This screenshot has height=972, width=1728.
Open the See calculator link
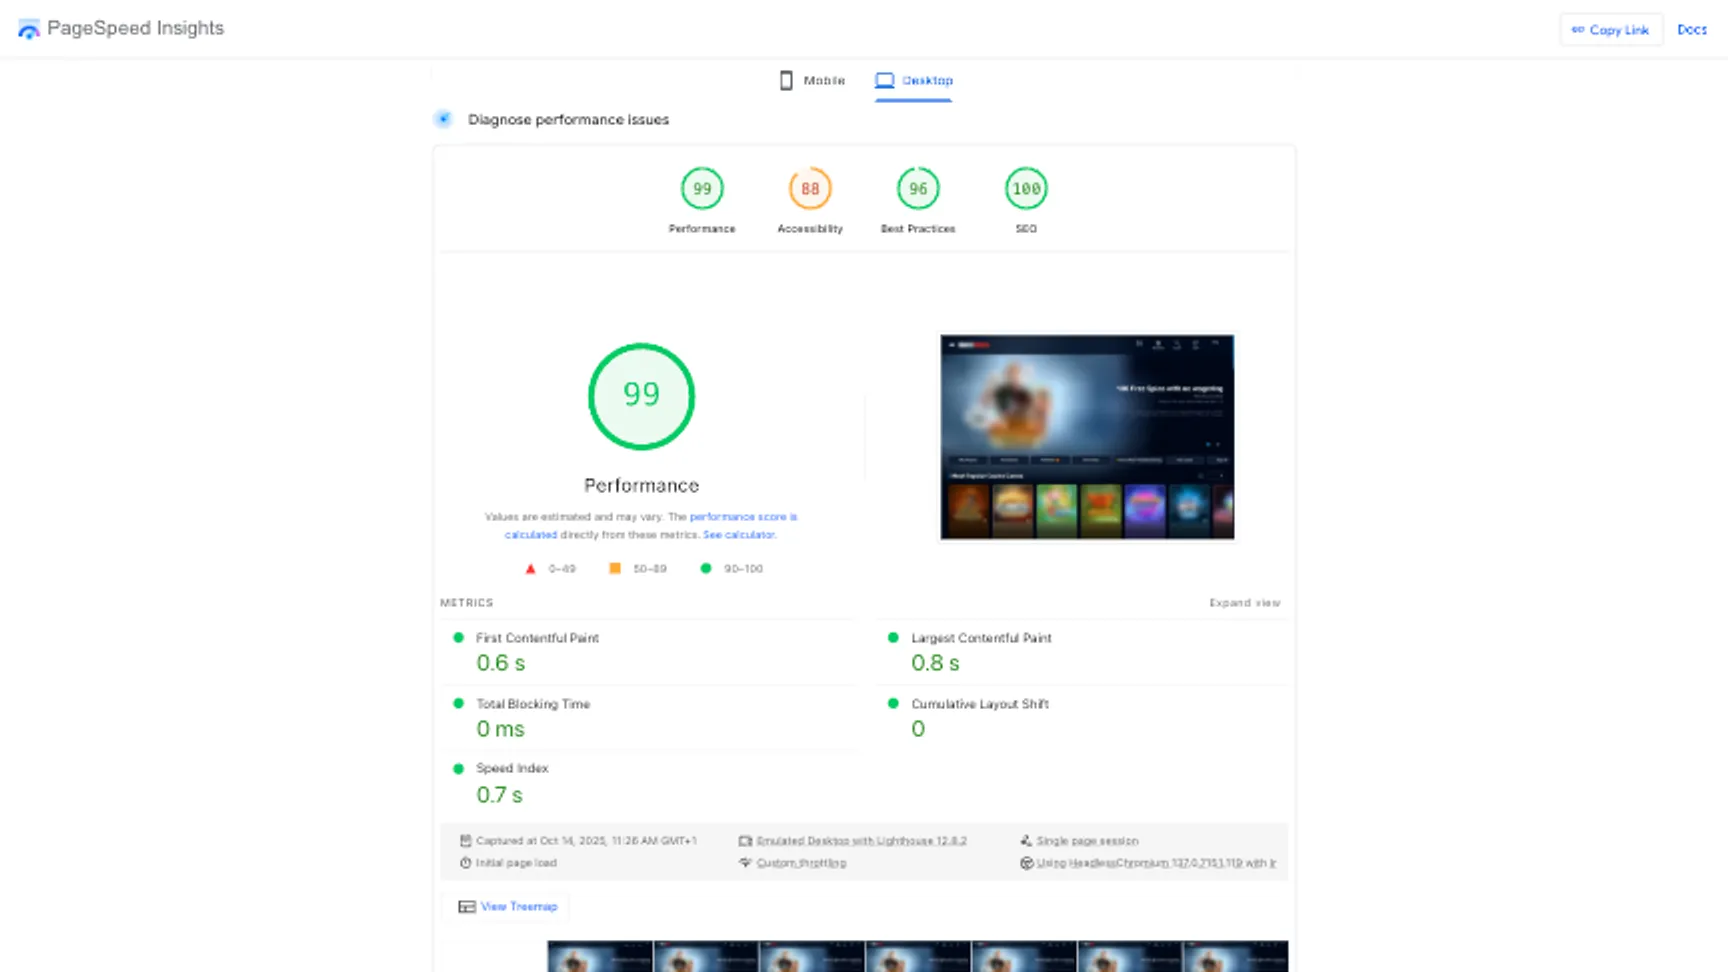pos(740,534)
